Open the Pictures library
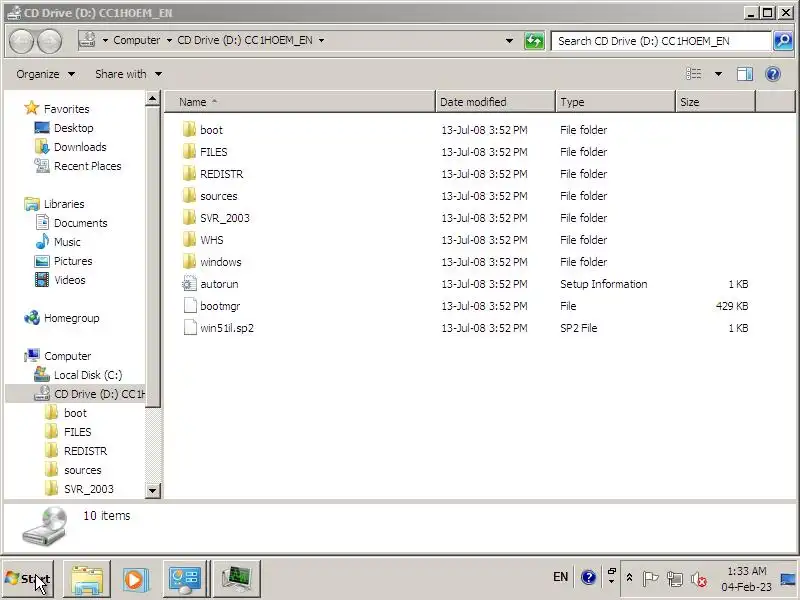The height and width of the screenshot is (600, 800). [x=73, y=261]
